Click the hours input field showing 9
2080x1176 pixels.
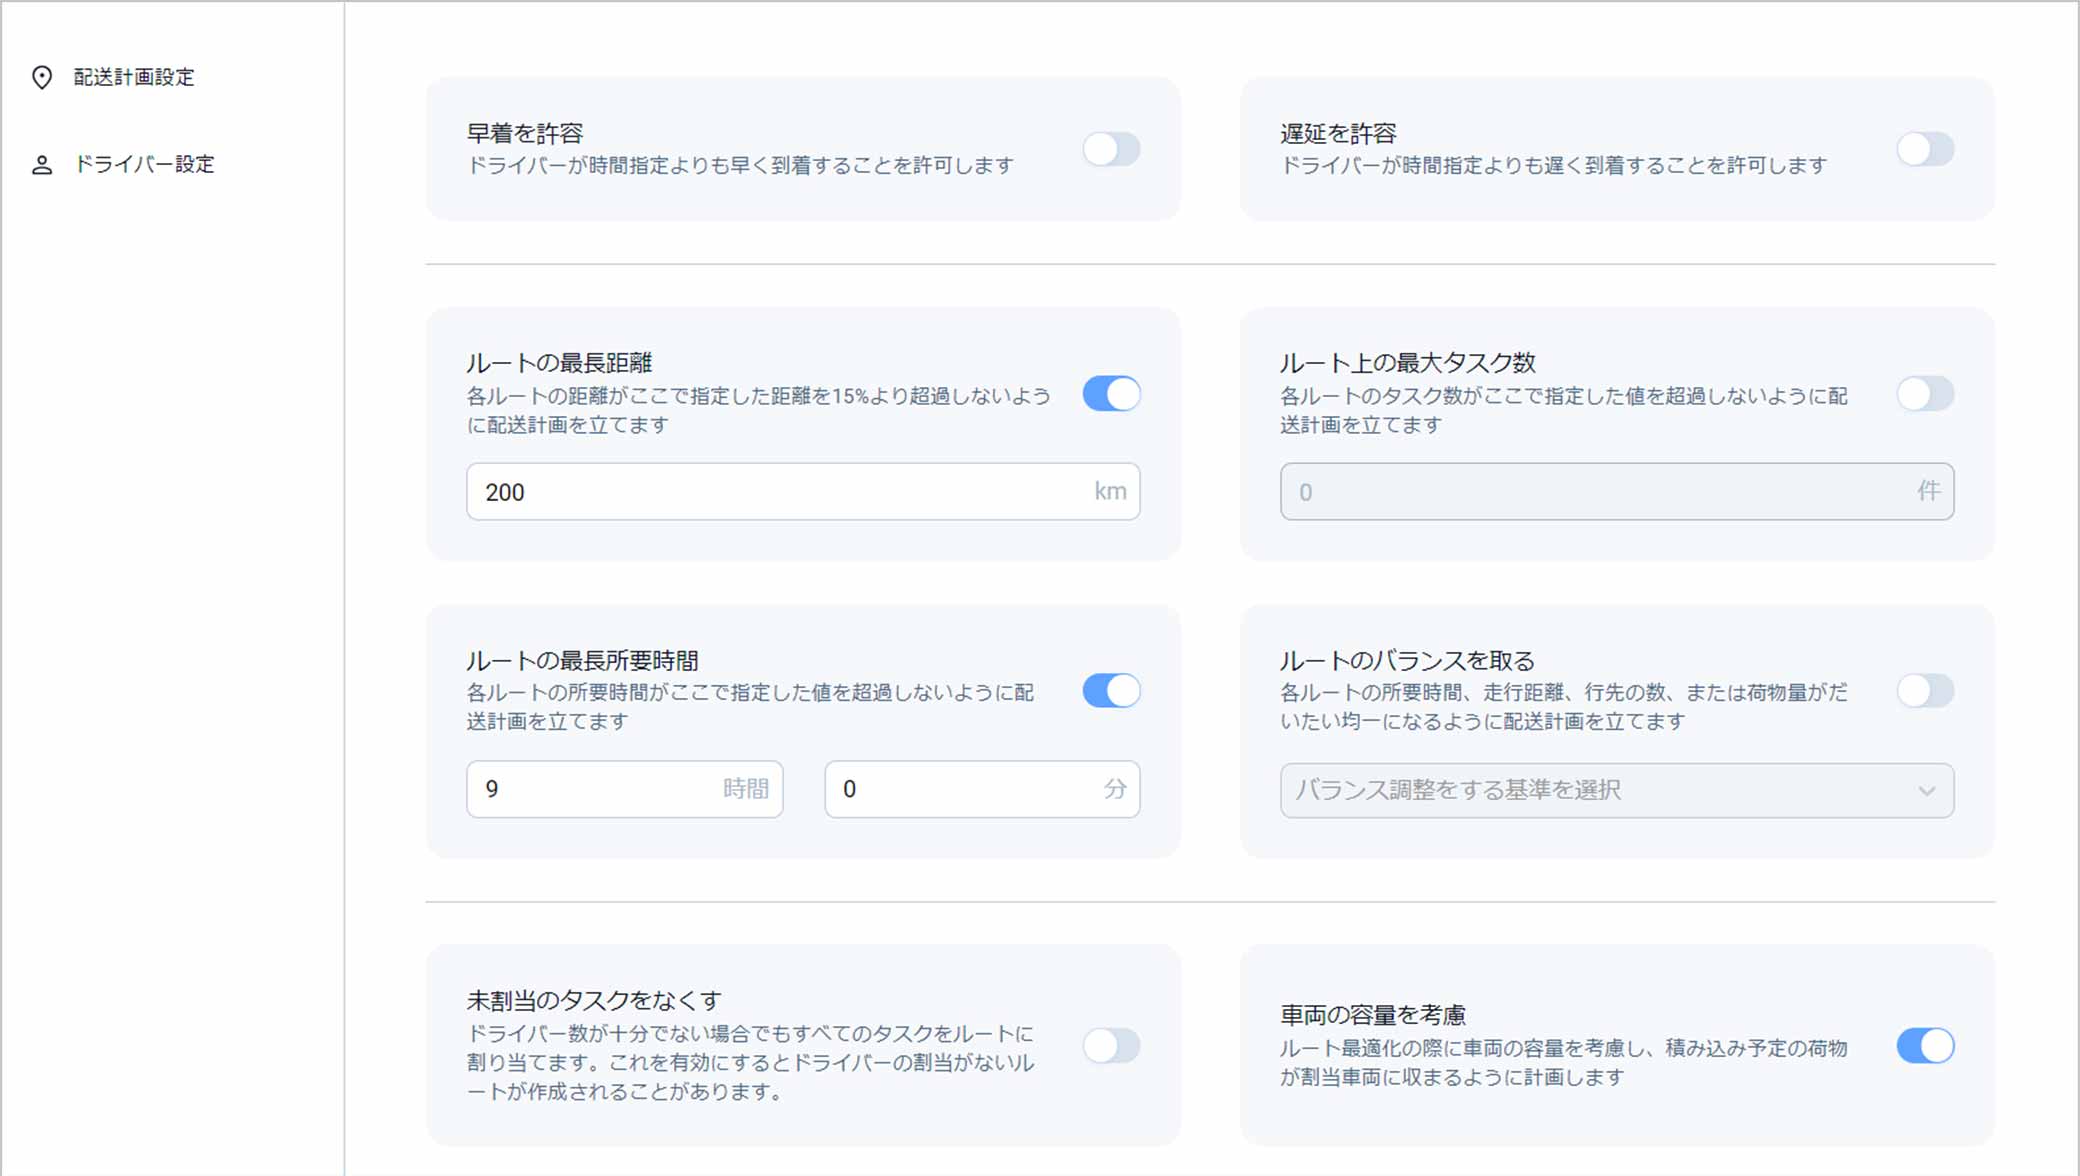click(x=600, y=789)
